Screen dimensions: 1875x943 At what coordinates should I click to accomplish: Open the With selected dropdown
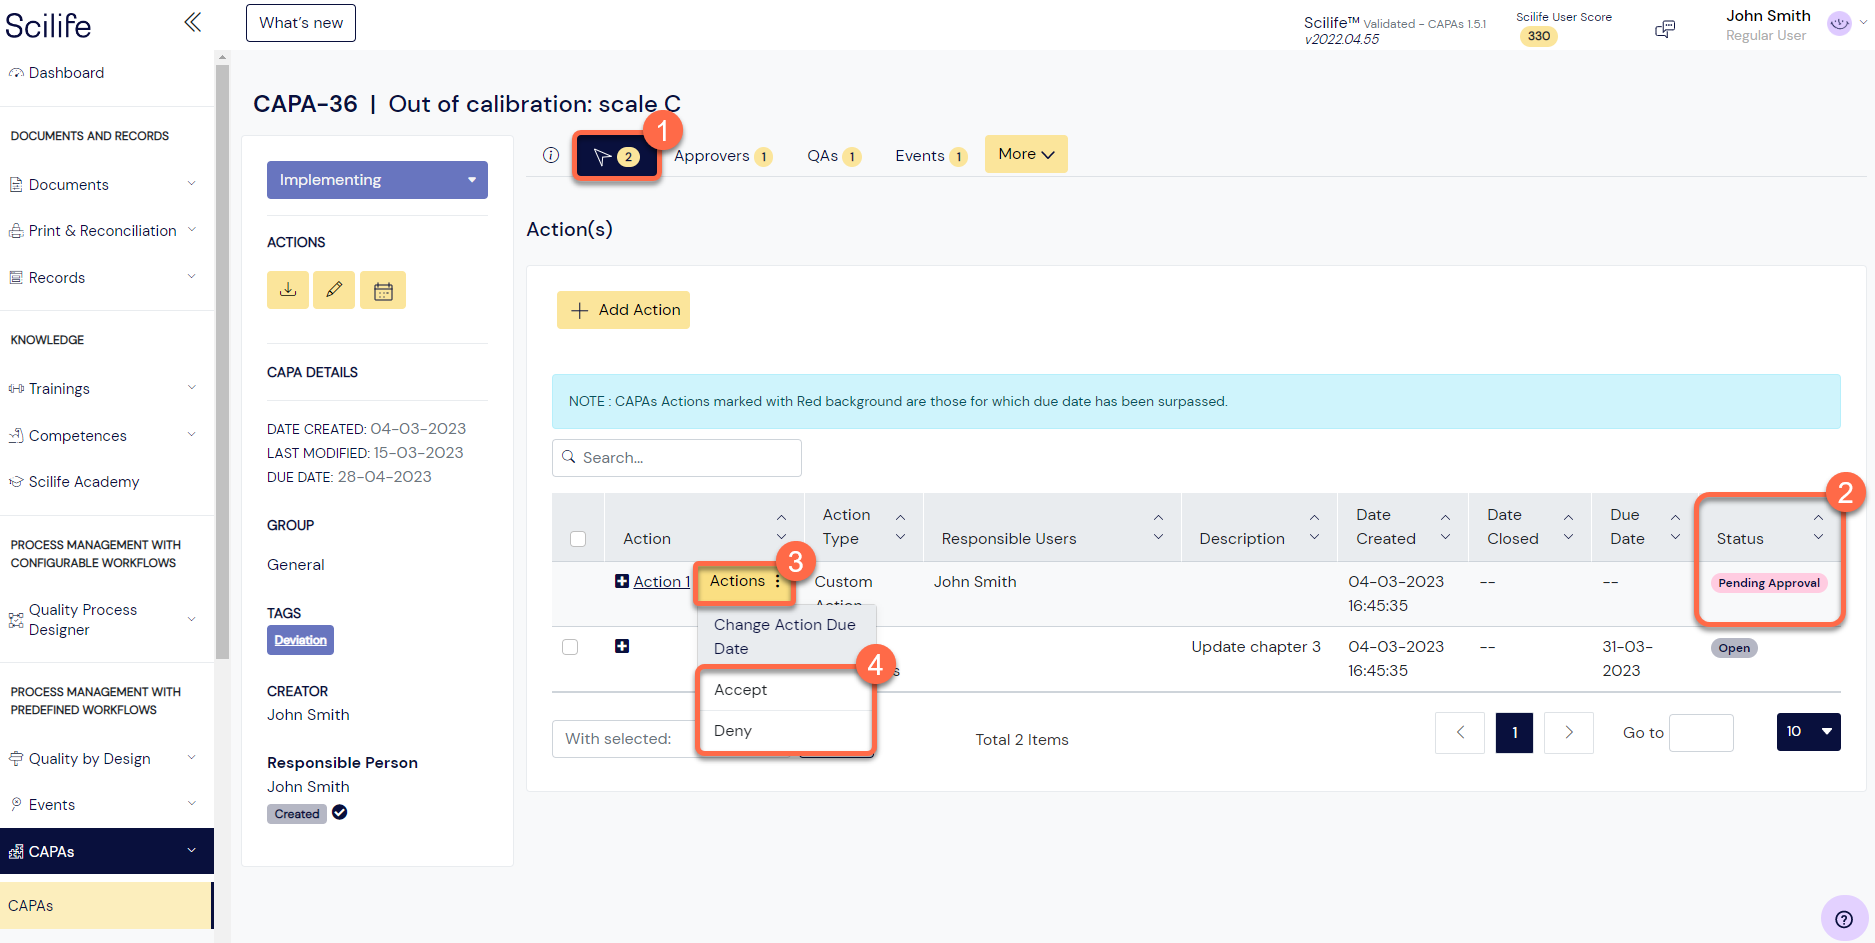tap(624, 739)
